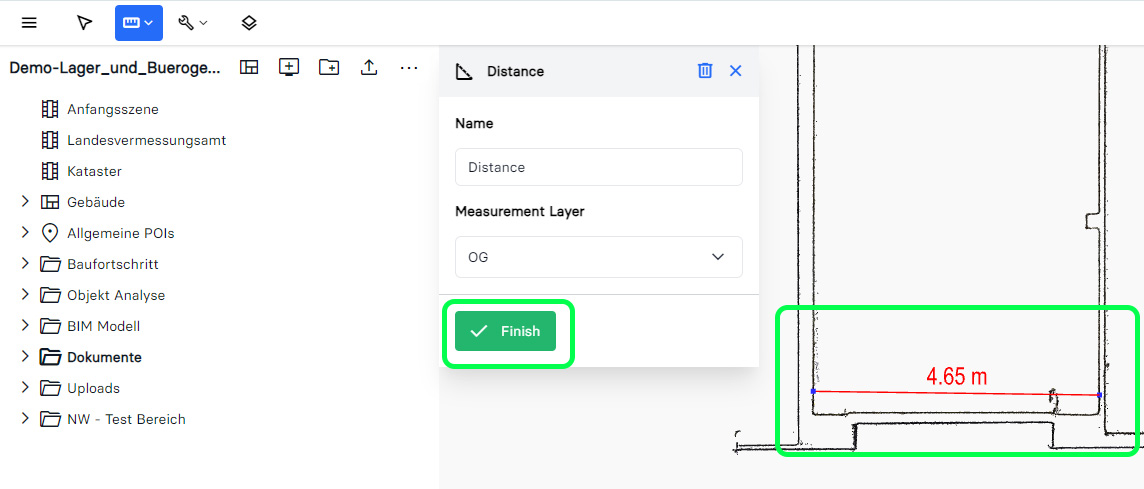Open the layers stack panel

point(249,23)
